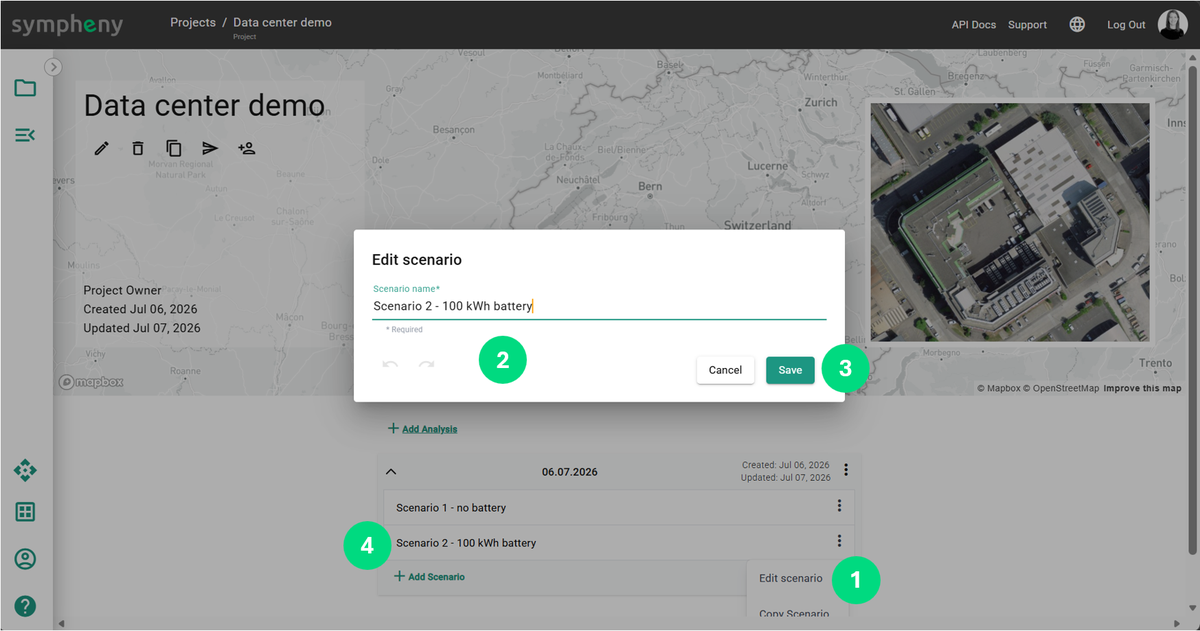Click the collapse menu icon in sidebar
The image size is (1200, 631).
[25, 135]
